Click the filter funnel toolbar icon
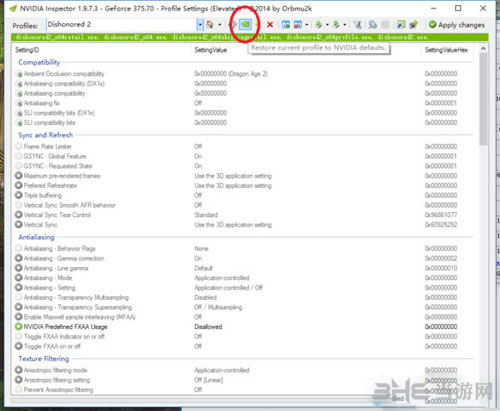Image resolution: width=500 pixels, height=411 pixels. click(358, 25)
